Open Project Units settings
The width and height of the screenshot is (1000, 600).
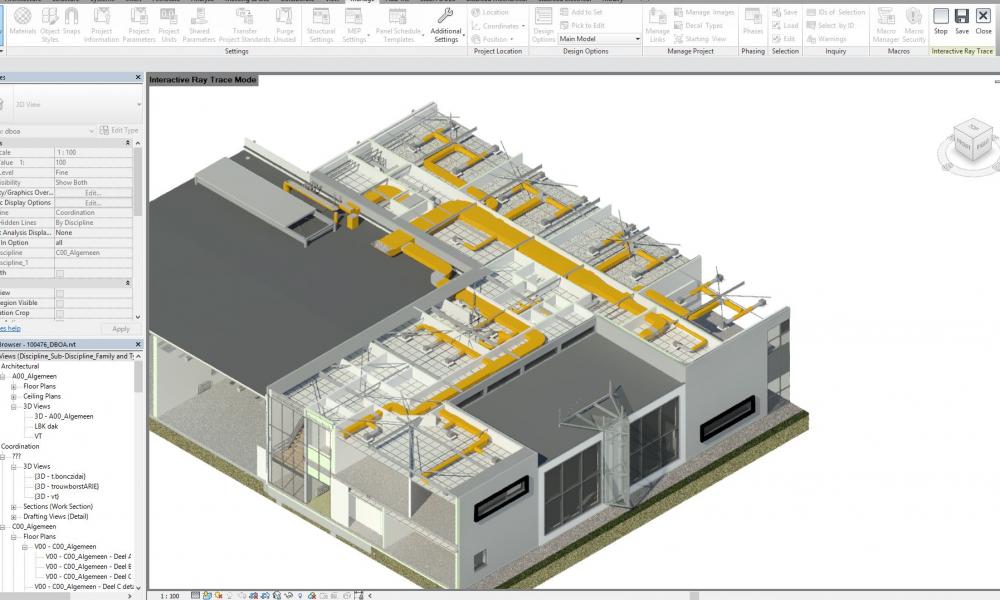point(169,24)
